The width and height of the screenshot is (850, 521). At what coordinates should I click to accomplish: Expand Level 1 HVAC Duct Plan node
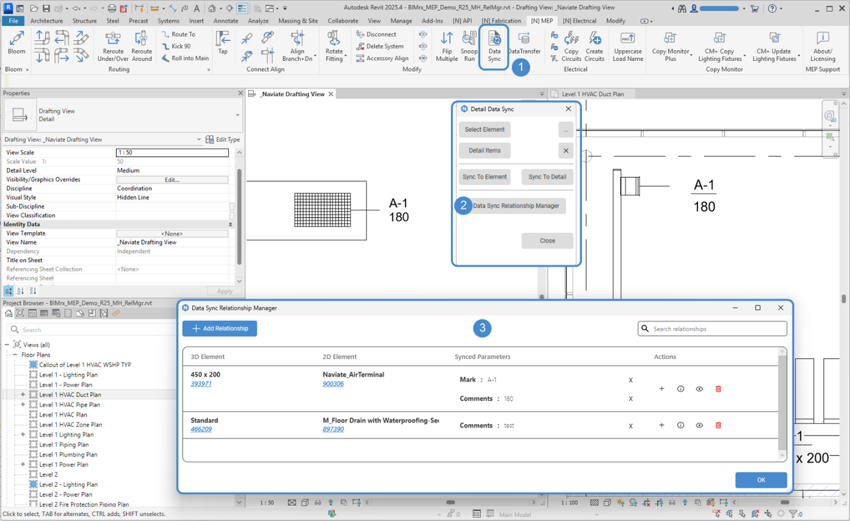(x=23, y=395)
